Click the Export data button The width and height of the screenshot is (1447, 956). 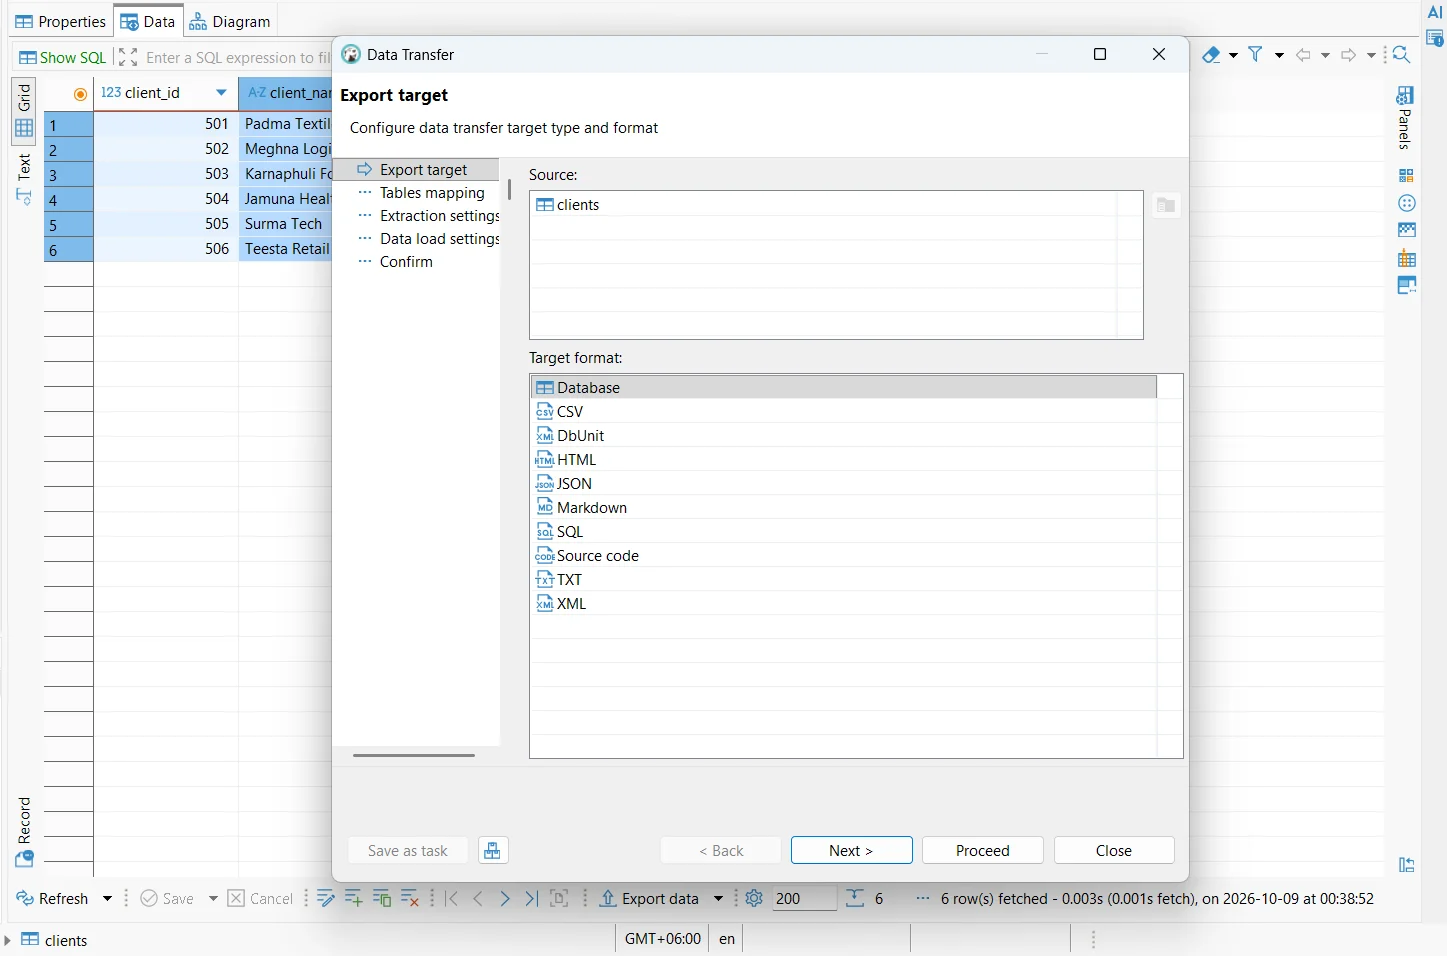pyautogui.click(x=649, y=898)
